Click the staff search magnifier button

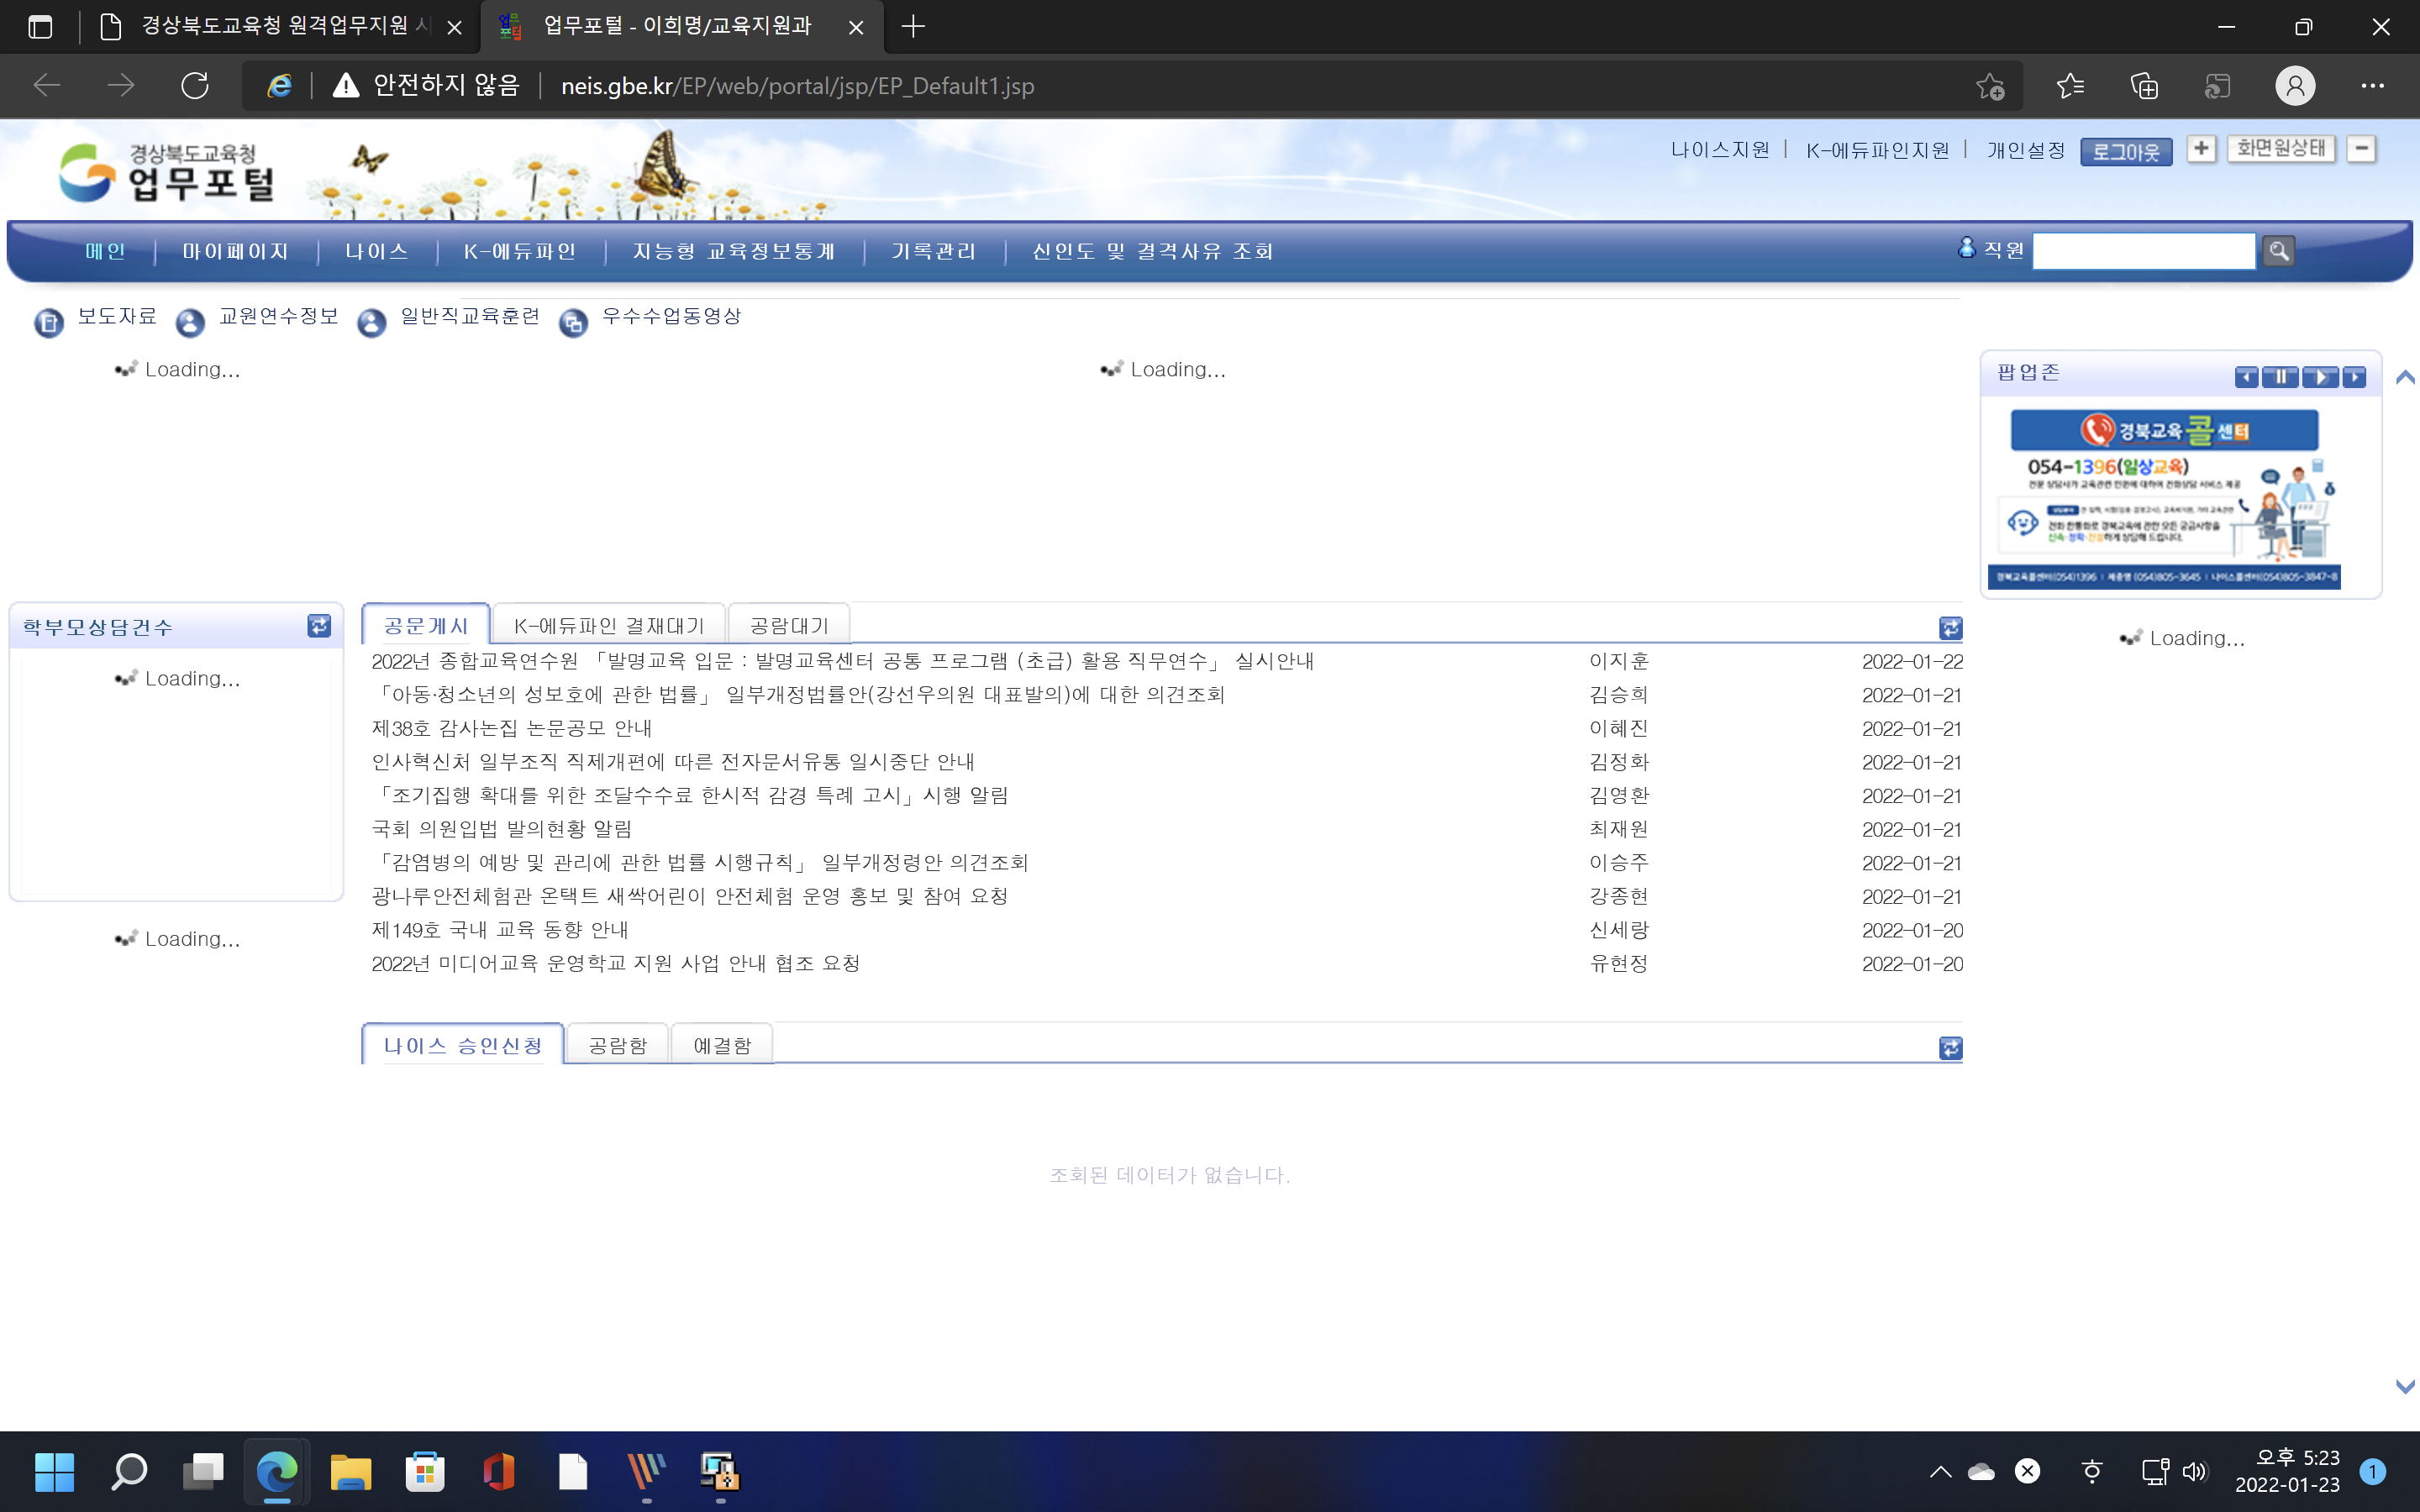[2278, 251]
